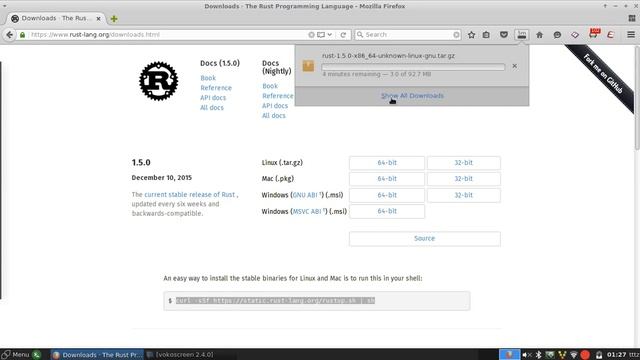Viewport: 640px width, 360px height.
Task: Open Reference link under Docs (1.5.0)
Action: pyautogui.click(x=216, y=88)
